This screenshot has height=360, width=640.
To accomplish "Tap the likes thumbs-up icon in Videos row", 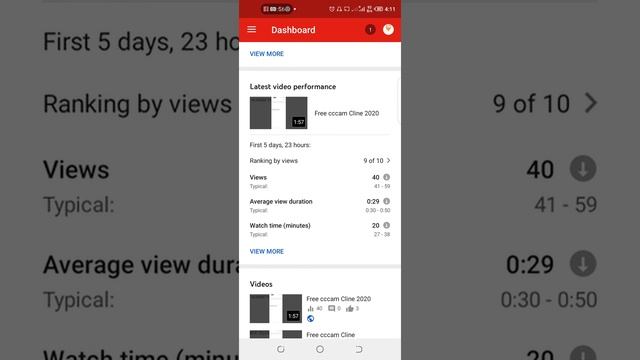I will click(350, 309).
